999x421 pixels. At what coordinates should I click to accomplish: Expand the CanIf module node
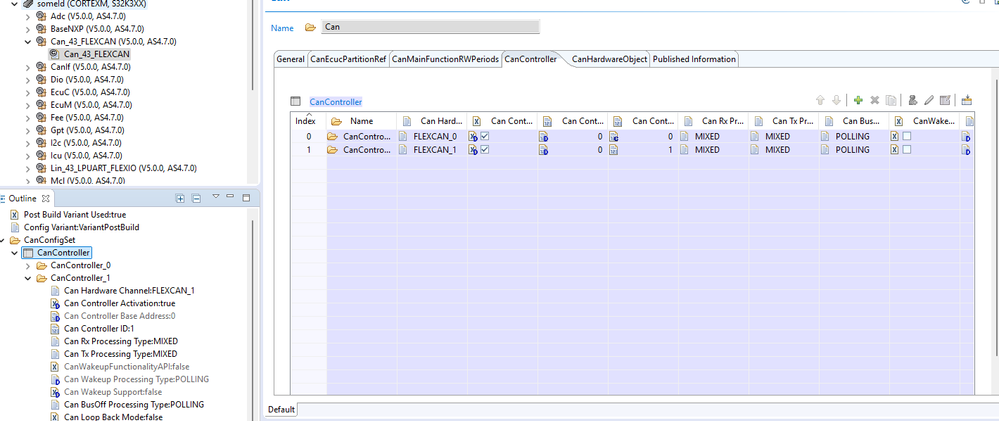pyautogui.click(x=27, y=67)
